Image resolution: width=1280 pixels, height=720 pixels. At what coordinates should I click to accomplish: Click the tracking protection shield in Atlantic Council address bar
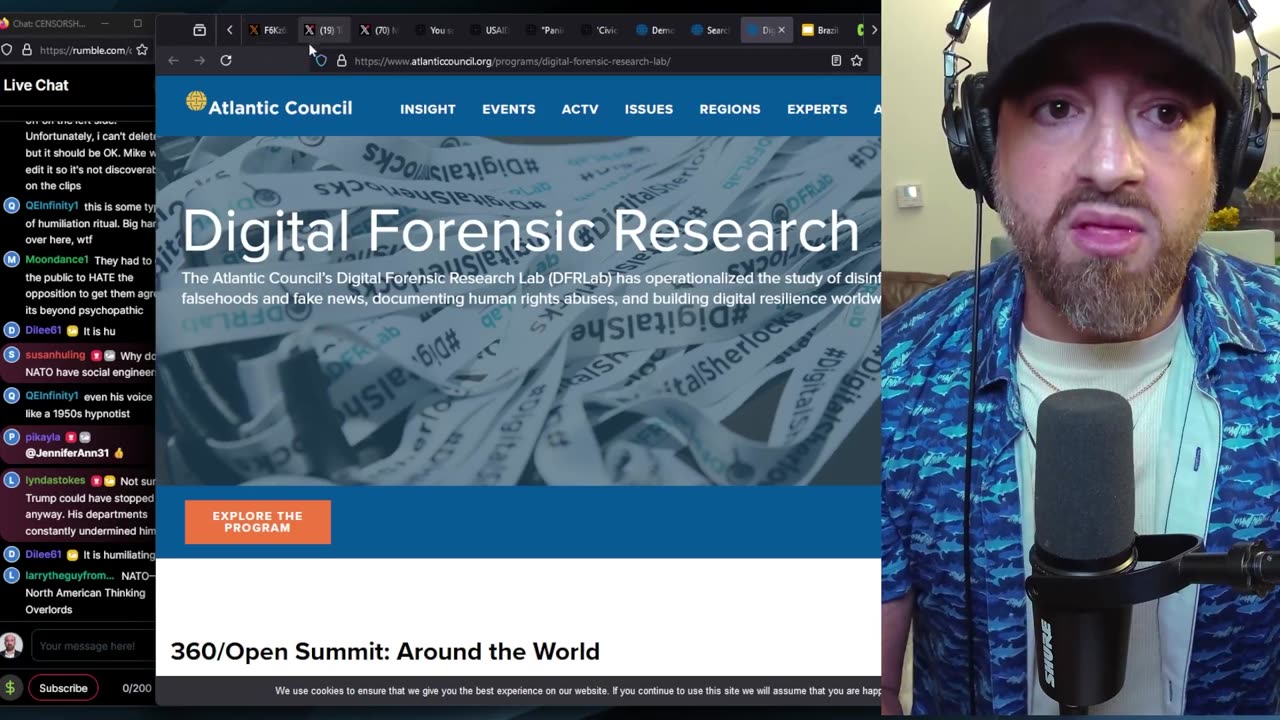coord(321,61)
